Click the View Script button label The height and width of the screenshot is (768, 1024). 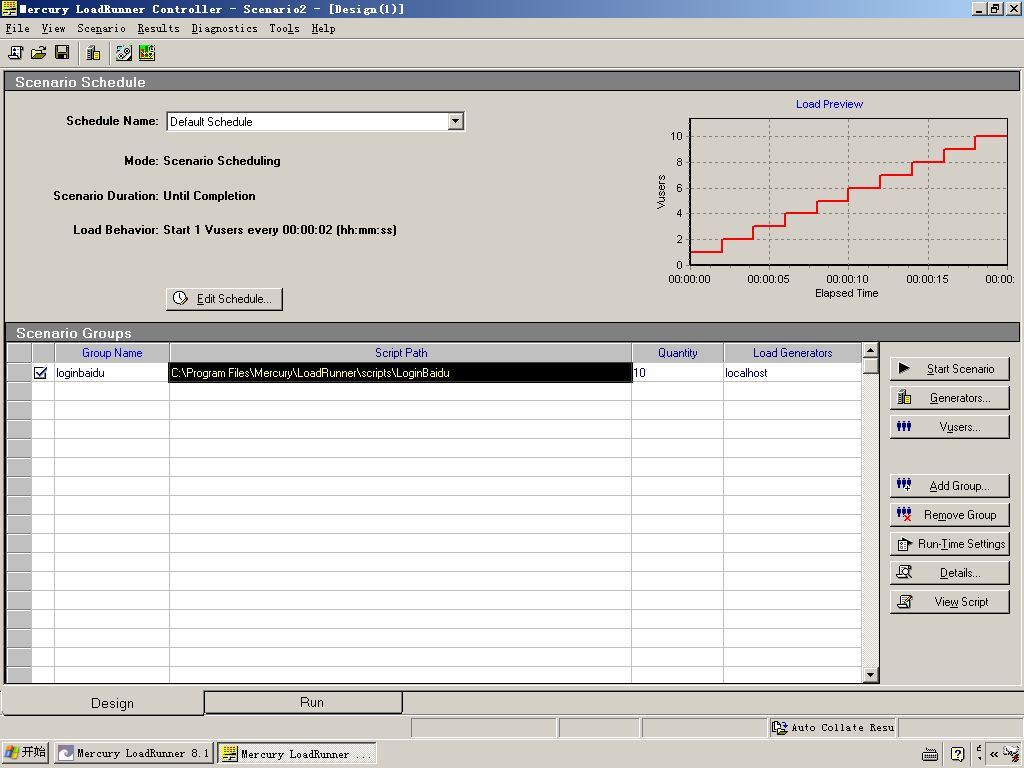pyautogui.click(x=961, y=602)
